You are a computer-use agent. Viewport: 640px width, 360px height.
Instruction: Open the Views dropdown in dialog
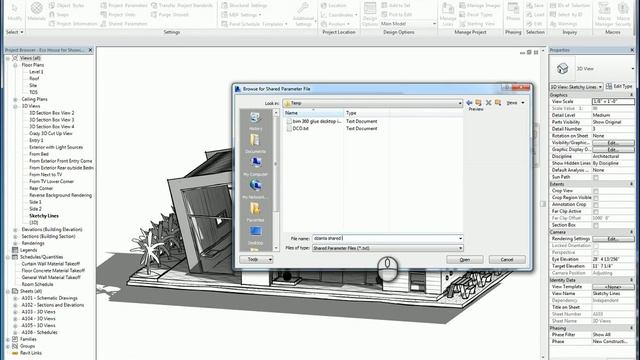tap(515, 103)
